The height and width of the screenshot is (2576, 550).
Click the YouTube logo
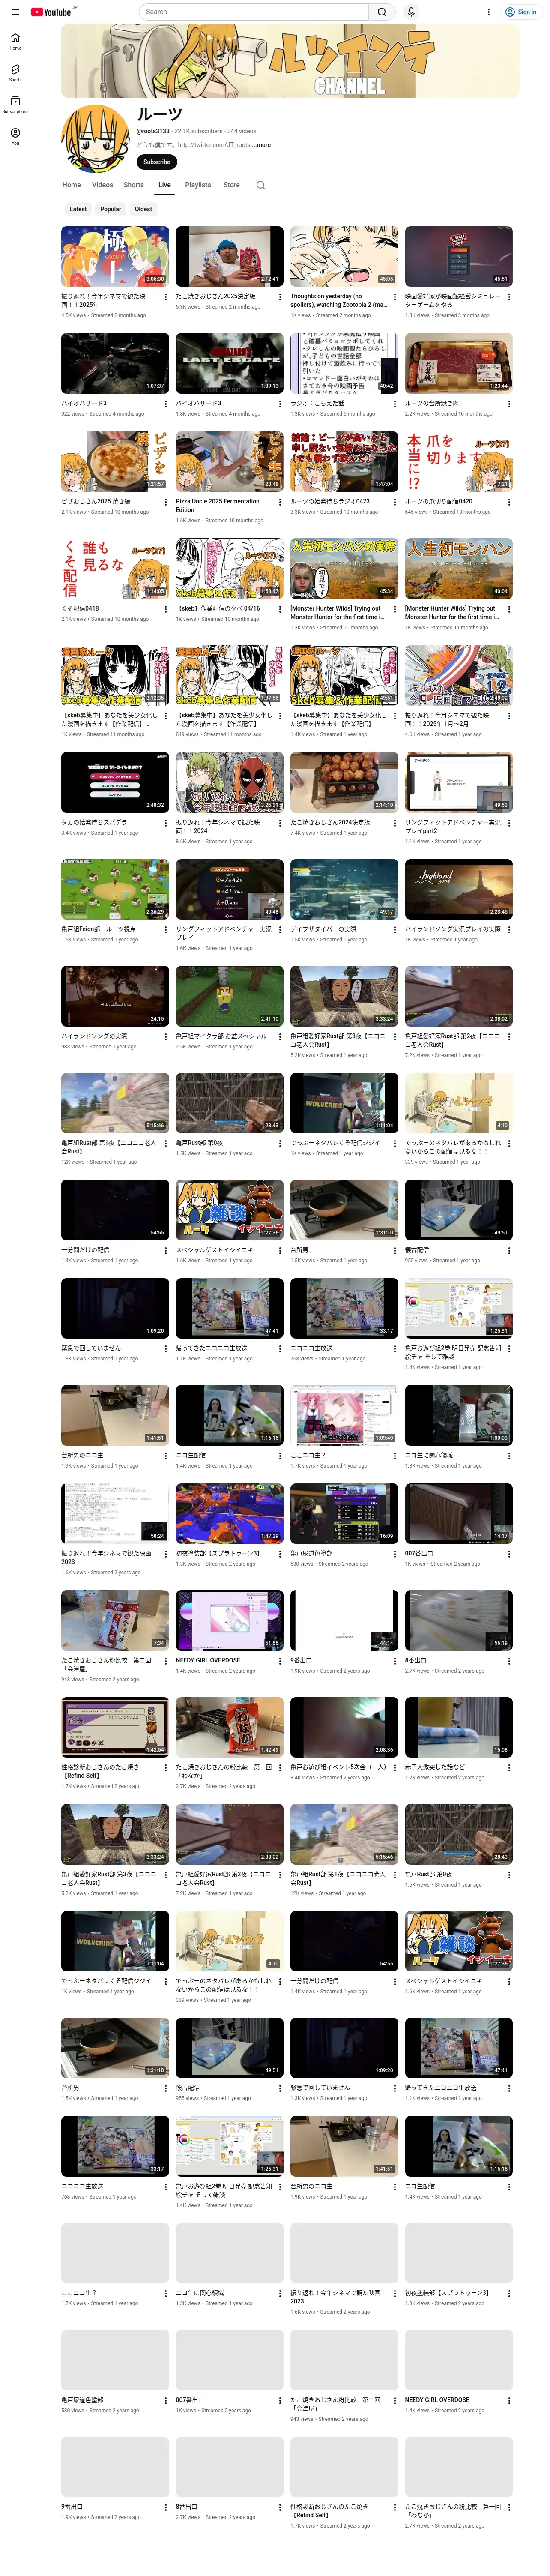coord(51,12)
